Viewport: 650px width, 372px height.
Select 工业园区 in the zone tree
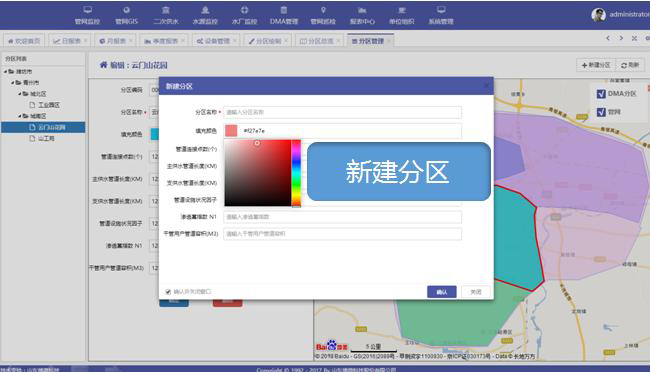49,105
